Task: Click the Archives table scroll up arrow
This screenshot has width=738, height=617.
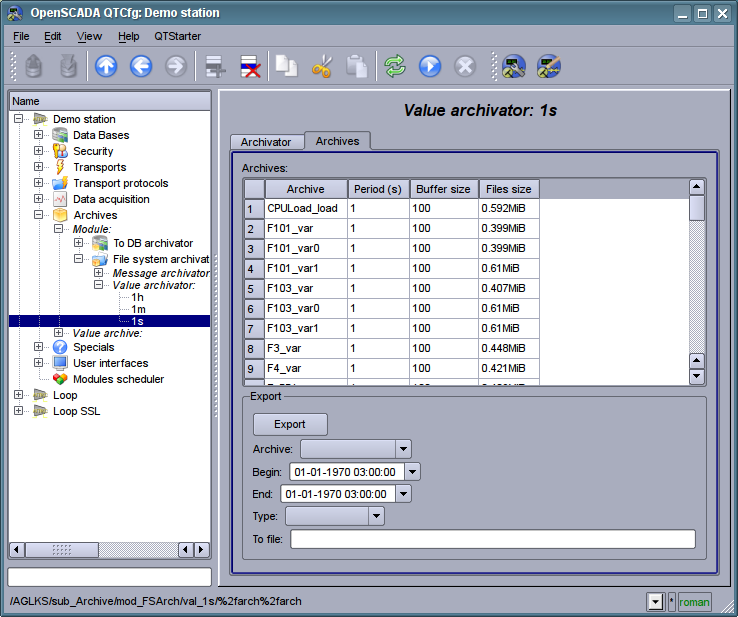Action: 697,187
